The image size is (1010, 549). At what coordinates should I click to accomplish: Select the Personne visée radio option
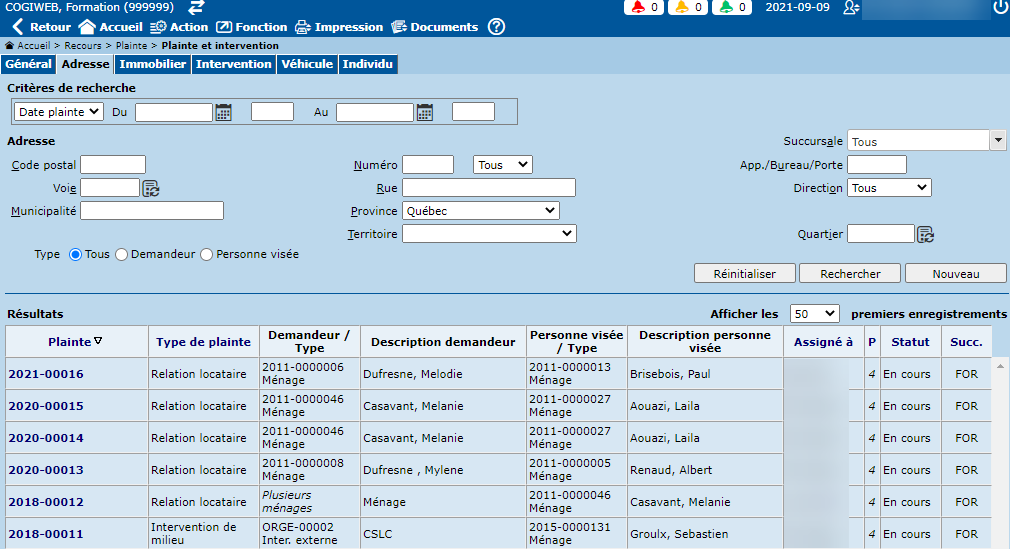[207, 255]
